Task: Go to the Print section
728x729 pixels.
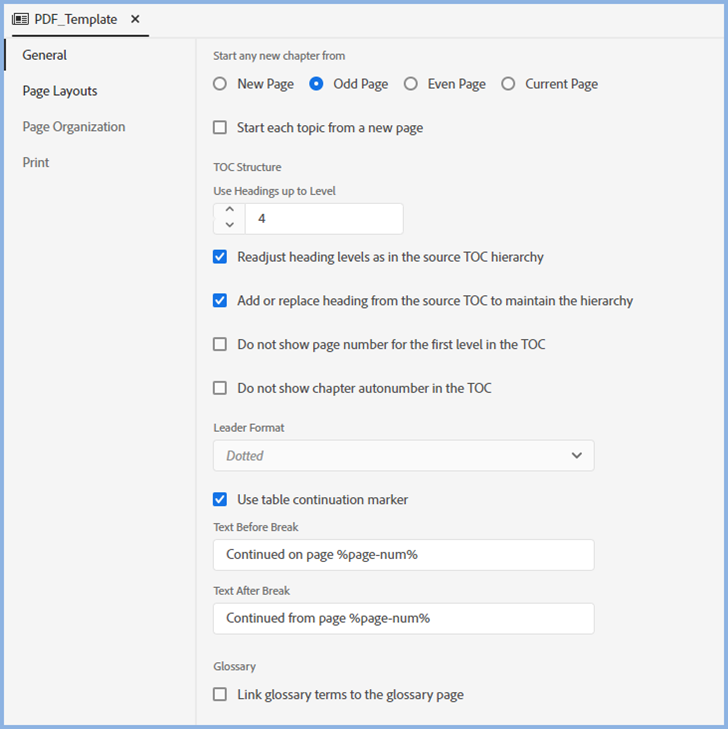Action: tap(36, 163)
